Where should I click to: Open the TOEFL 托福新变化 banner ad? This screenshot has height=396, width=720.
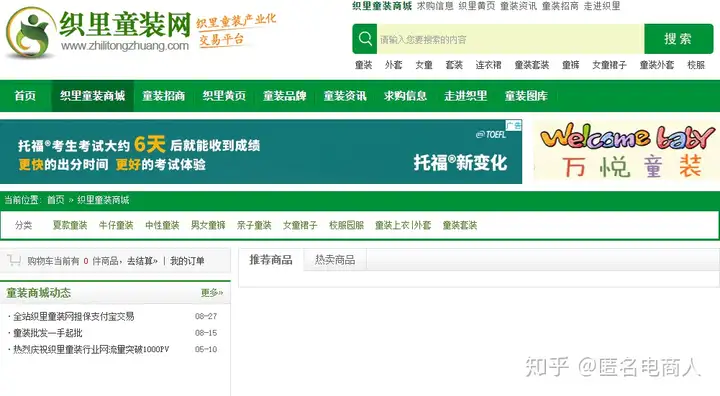coord(261,152)
